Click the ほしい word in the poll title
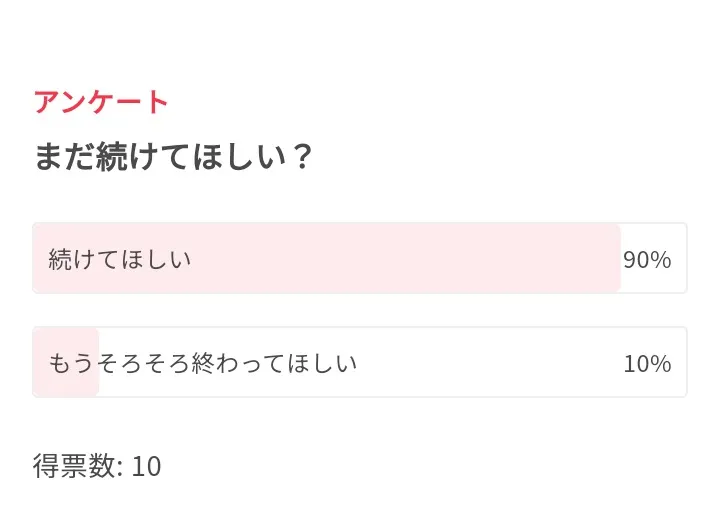Image resolution: width=713 pixels, height=512 pixels. [241, 156]
